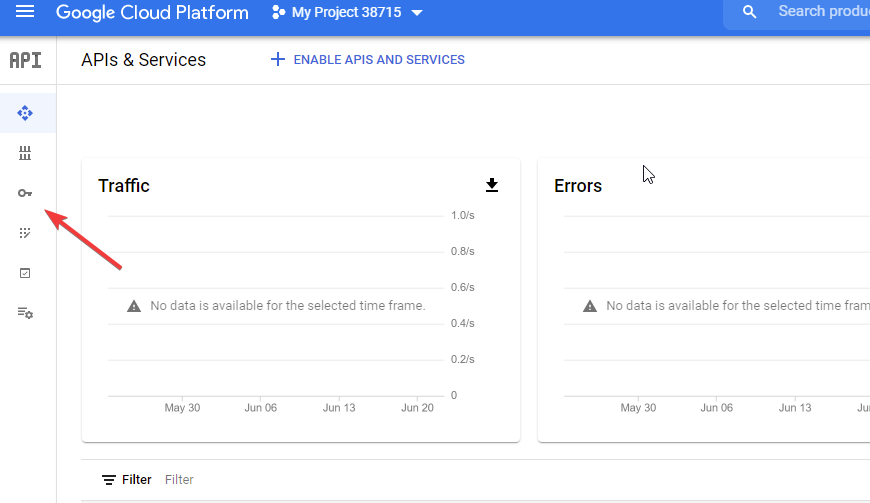Open the Library icon in the sidebar
The width and height of the screenshot is (870, 503).
click(26, 153)
